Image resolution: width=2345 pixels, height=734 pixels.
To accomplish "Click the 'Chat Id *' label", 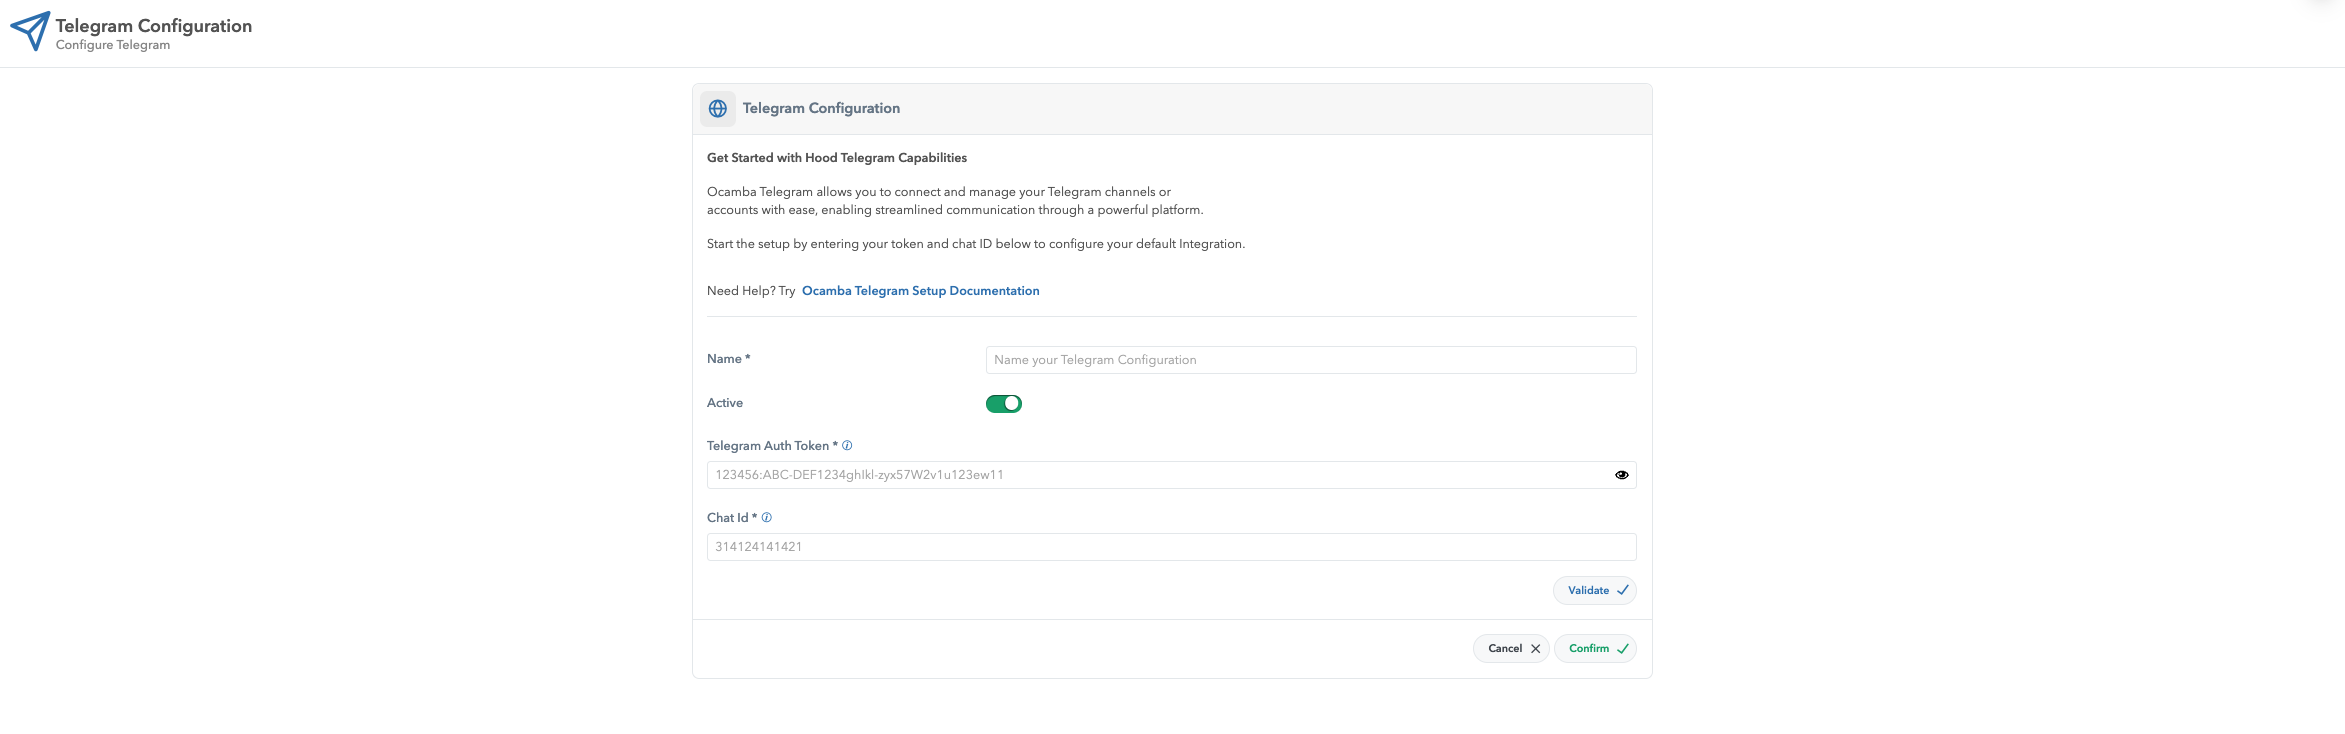I will click(x=732, y=518).
